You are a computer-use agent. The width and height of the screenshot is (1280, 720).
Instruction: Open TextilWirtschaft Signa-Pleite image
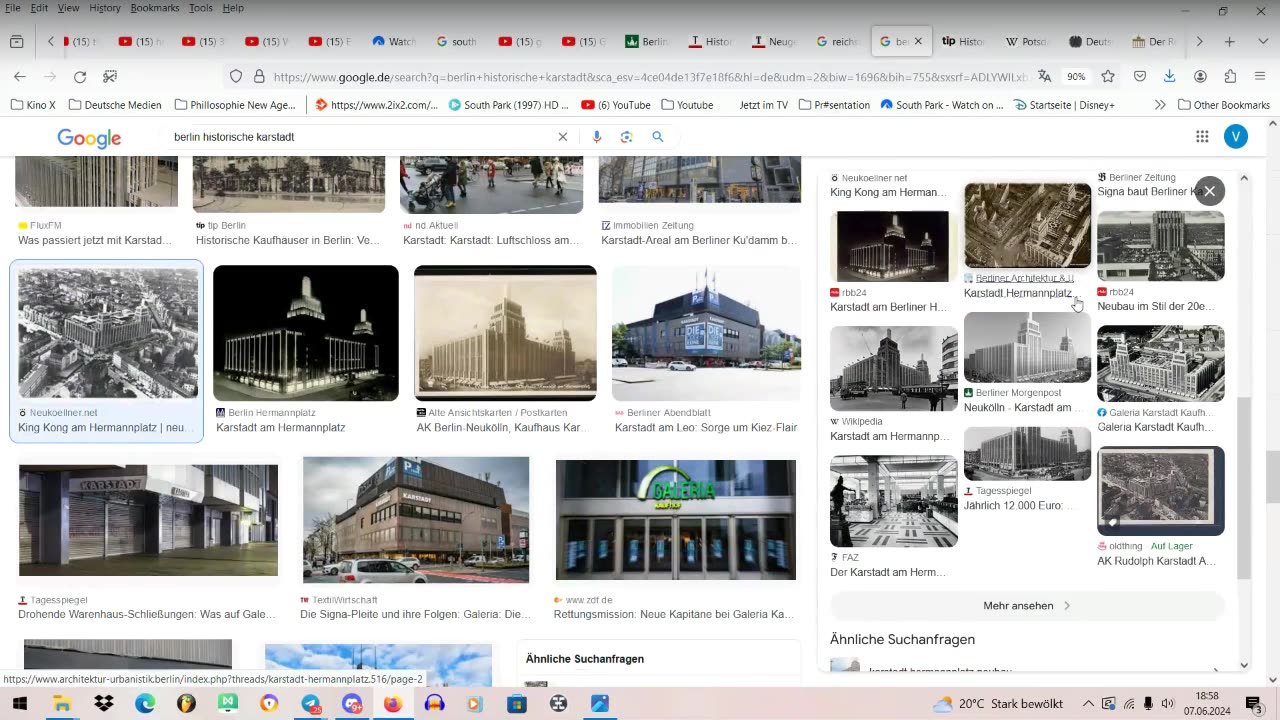coord(416,520)
